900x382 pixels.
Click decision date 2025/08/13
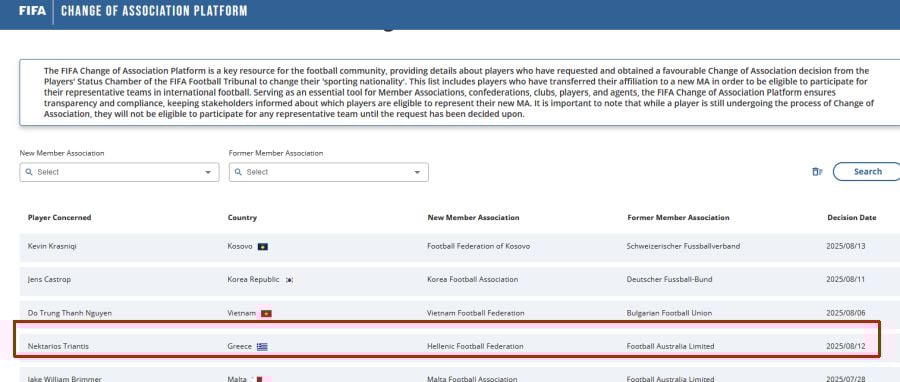pyautogui.click(x=845, y=246)
